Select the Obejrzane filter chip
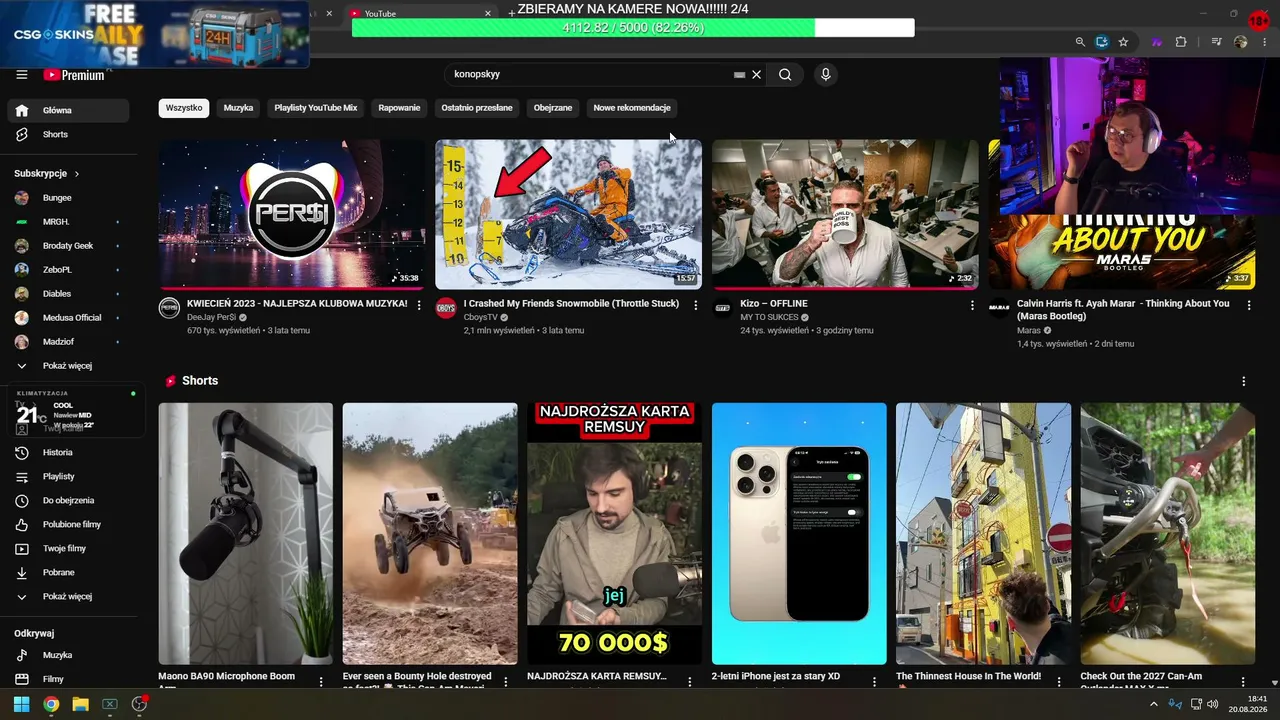Screen dimensions: 1280x720 click(553, 108)
